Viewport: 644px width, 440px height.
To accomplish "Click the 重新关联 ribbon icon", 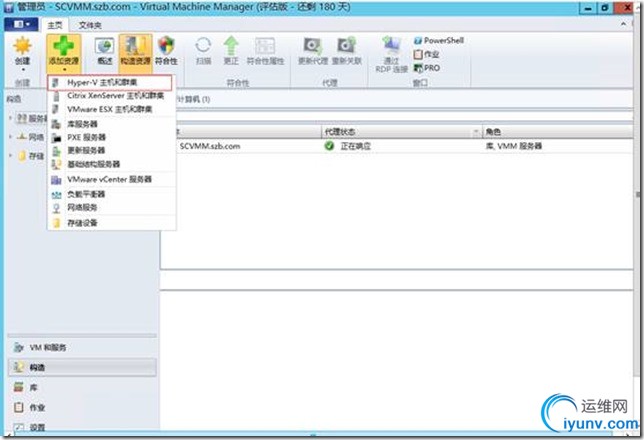I will [x=347, y=45].
